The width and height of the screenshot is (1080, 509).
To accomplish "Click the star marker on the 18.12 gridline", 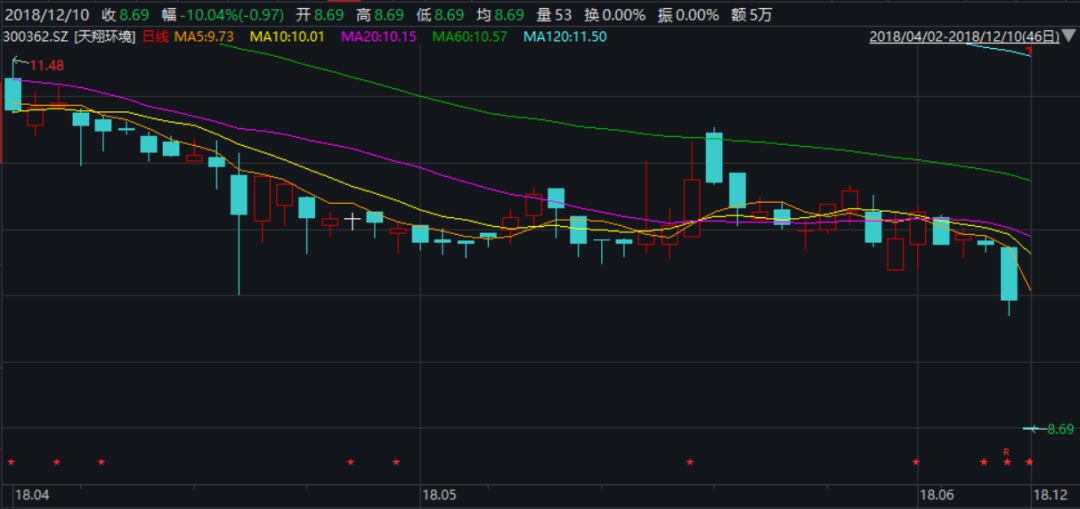I will pos(1030,461).
